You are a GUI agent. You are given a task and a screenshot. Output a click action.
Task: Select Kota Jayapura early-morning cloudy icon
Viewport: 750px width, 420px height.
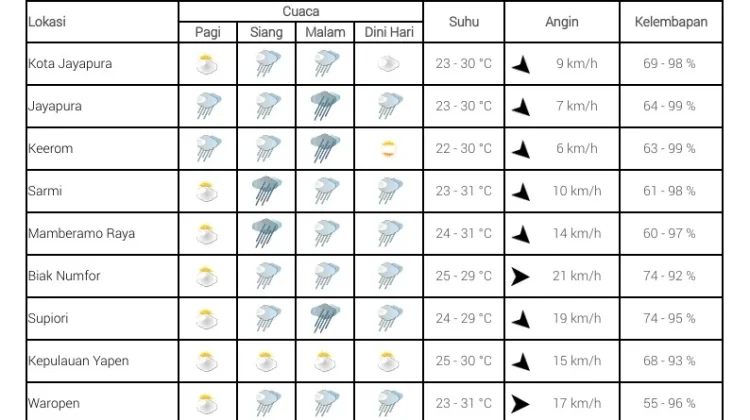pos(388,64)
